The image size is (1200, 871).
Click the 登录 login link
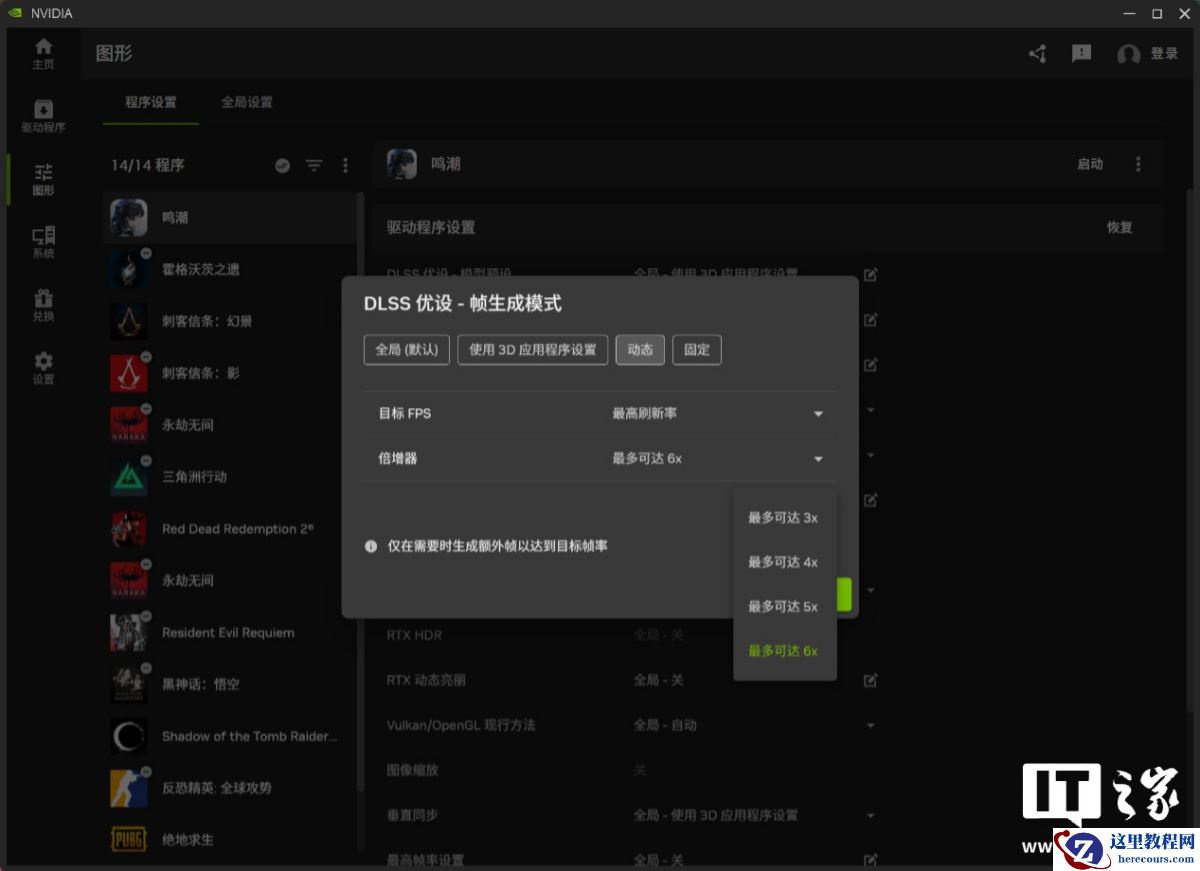[1164, 54]
